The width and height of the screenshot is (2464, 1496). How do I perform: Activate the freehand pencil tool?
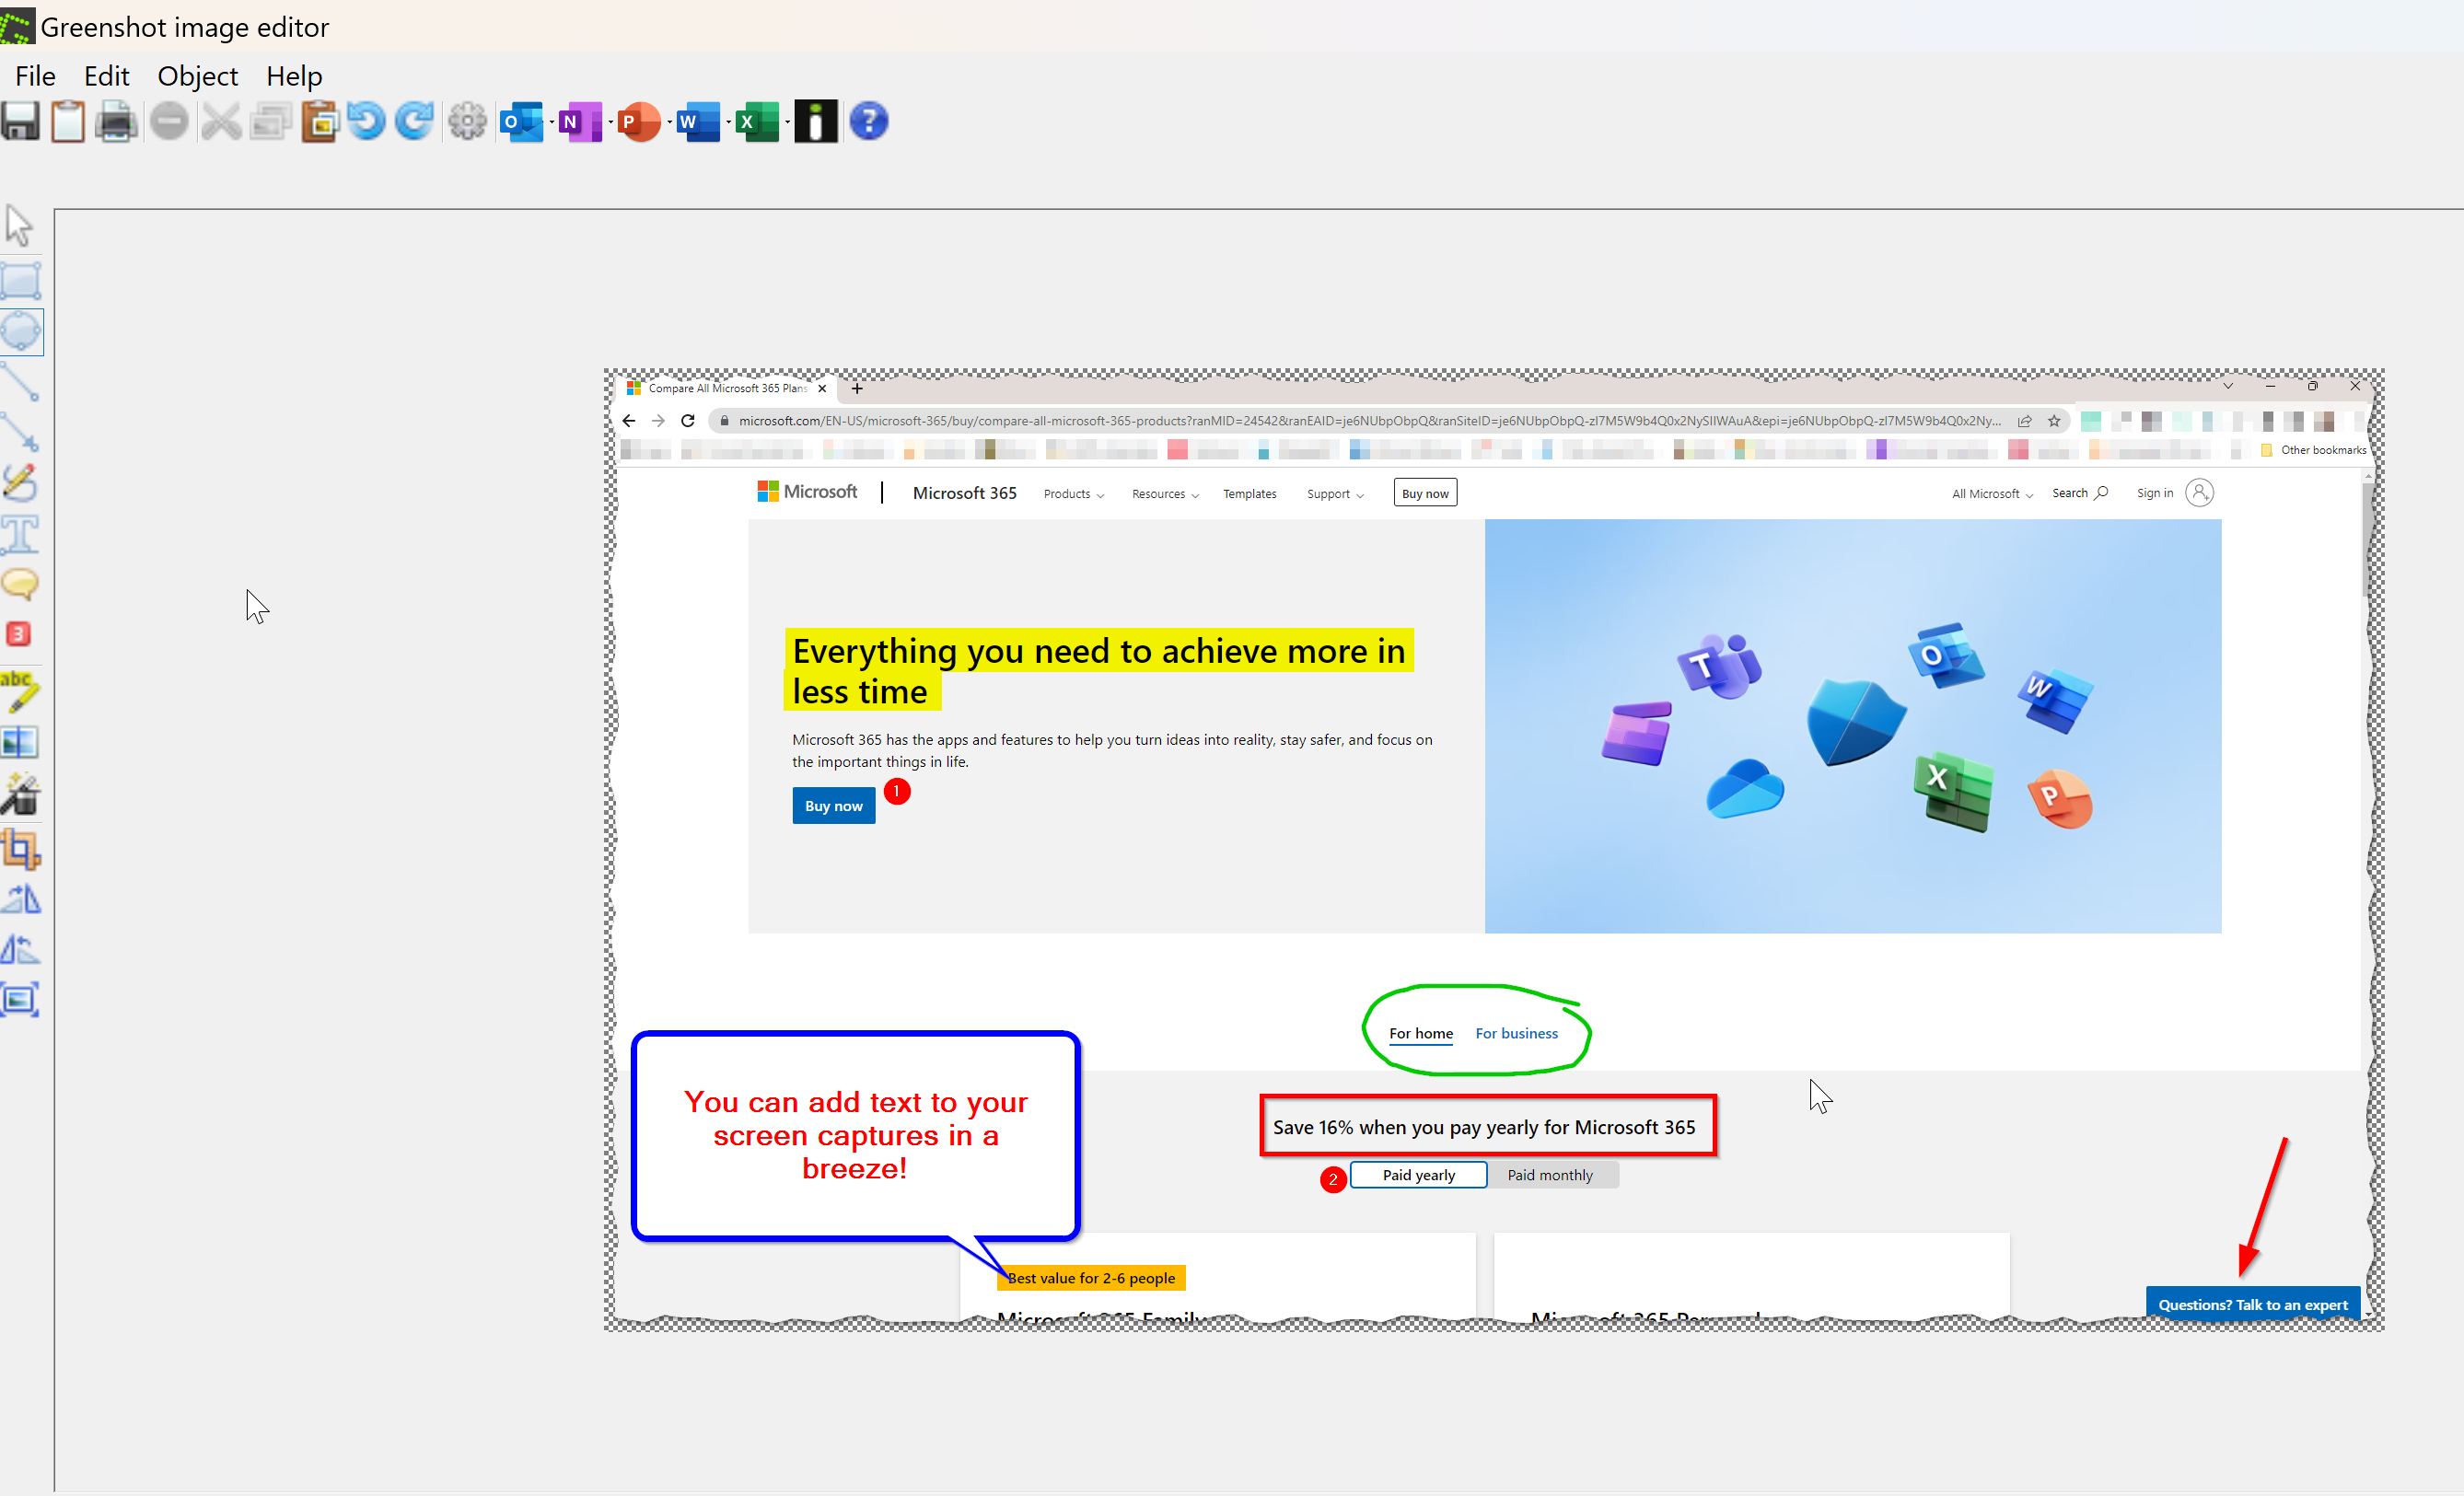(x=21, y=483)
